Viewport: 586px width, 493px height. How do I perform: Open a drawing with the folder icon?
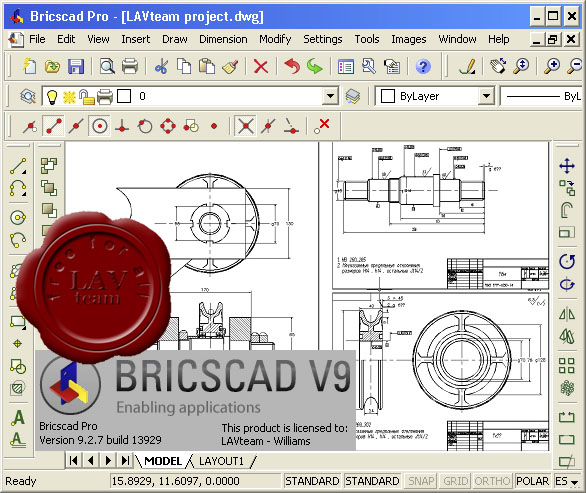(52, 67)
